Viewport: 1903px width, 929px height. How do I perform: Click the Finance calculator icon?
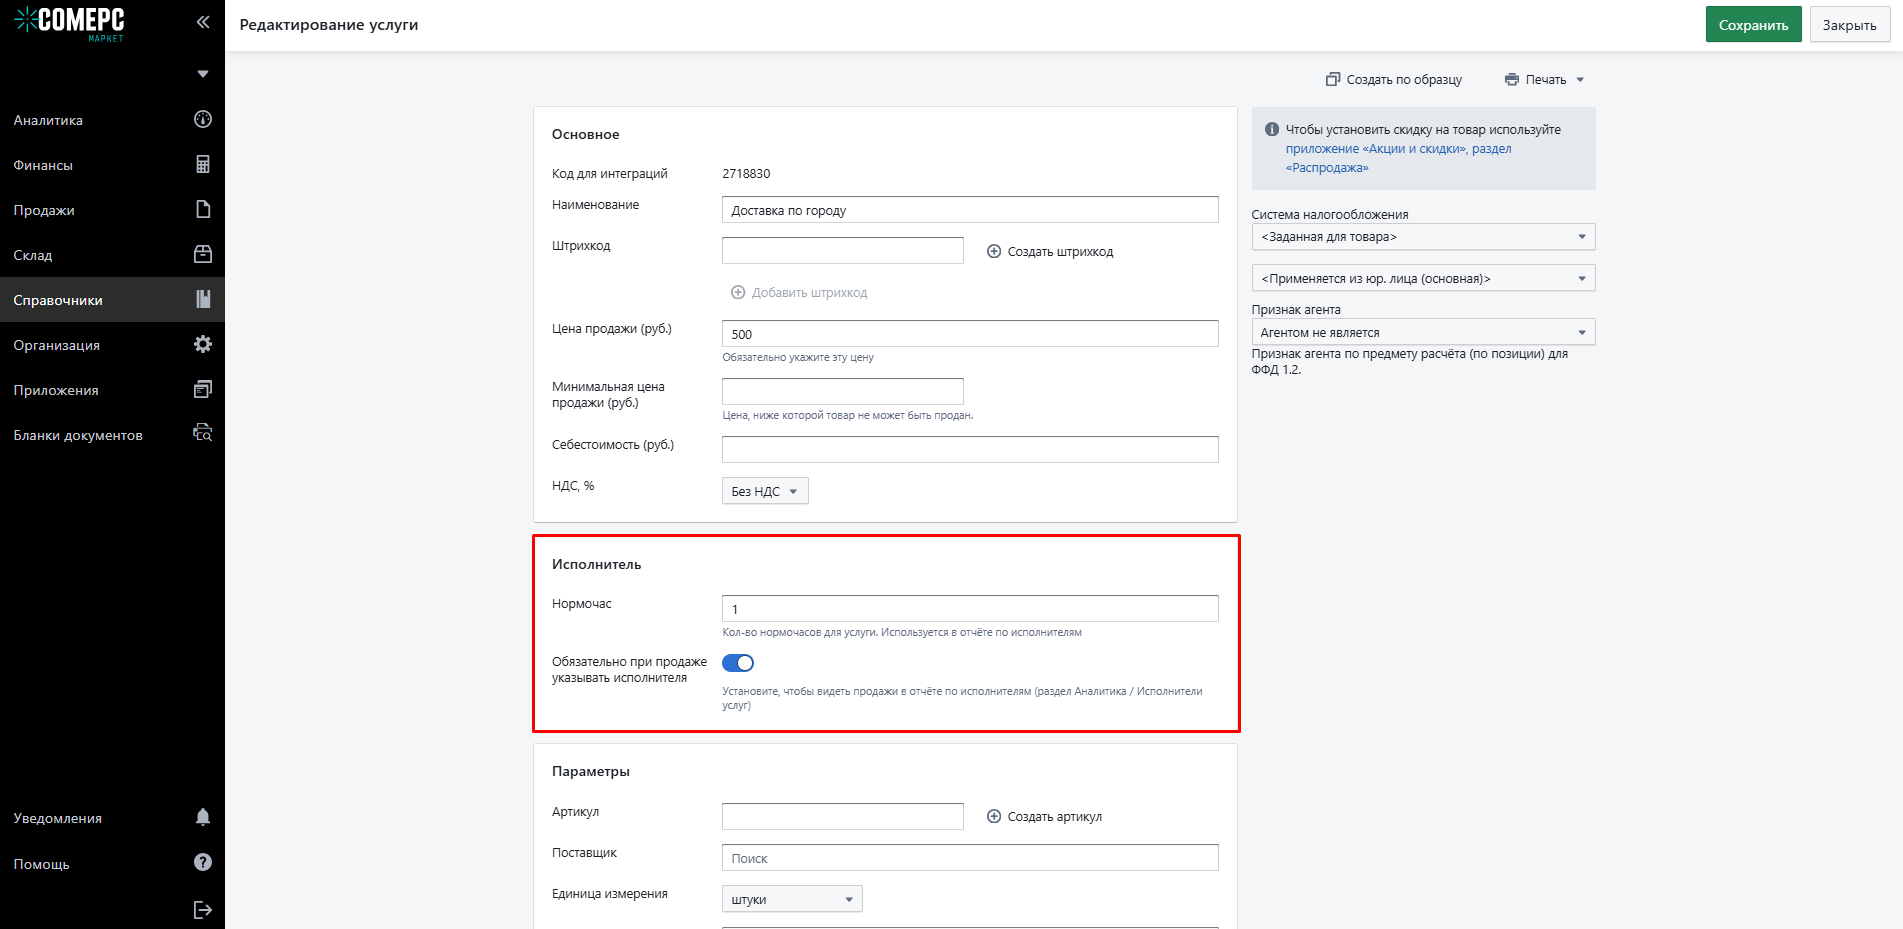pos(203,165)
